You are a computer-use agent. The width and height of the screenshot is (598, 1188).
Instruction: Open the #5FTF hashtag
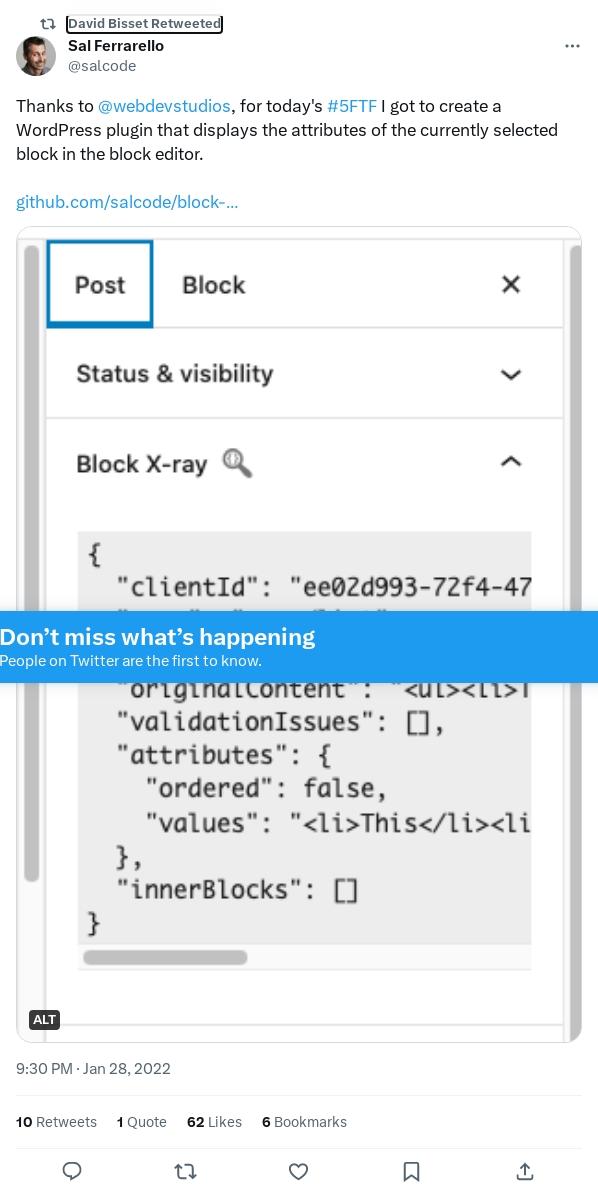coord(352,105)
